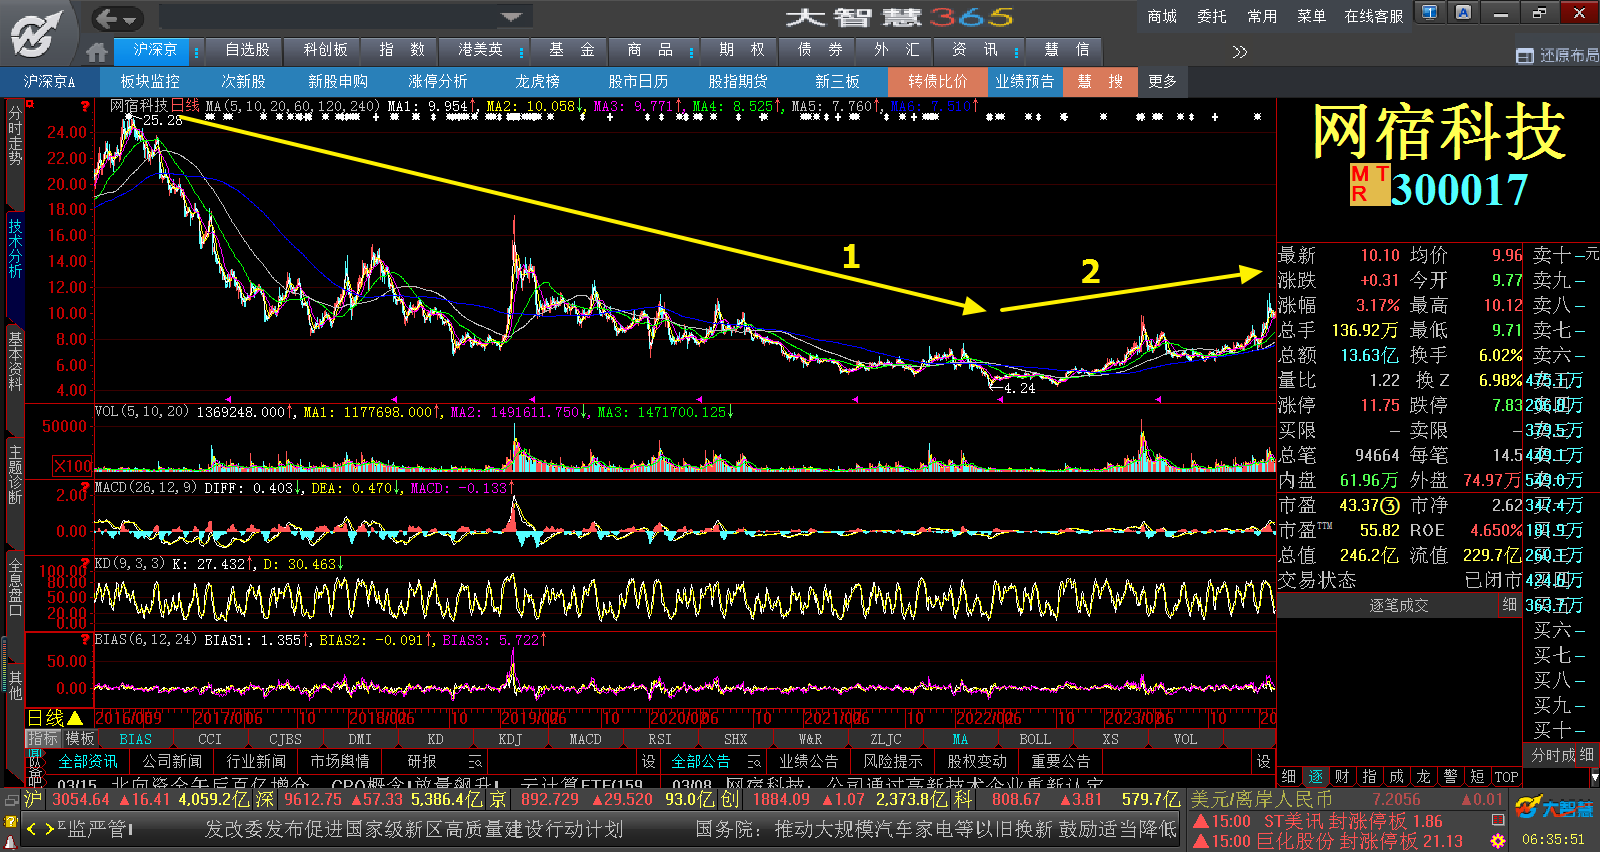Open the 指数 tab

coord(402,49)
